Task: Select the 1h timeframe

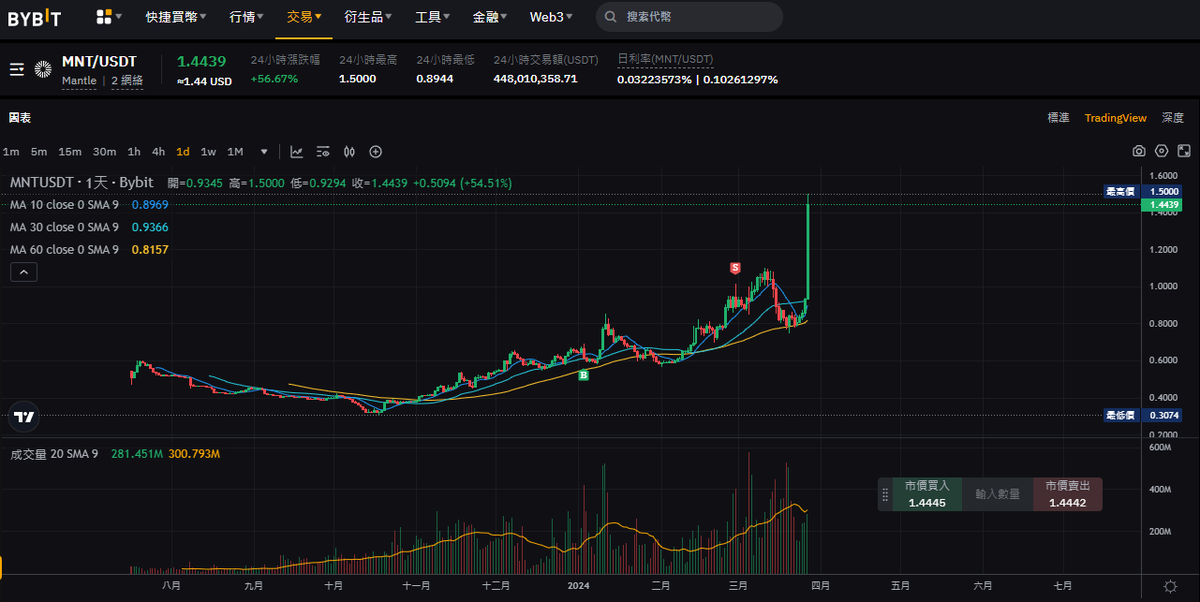Action: [134, 152]
